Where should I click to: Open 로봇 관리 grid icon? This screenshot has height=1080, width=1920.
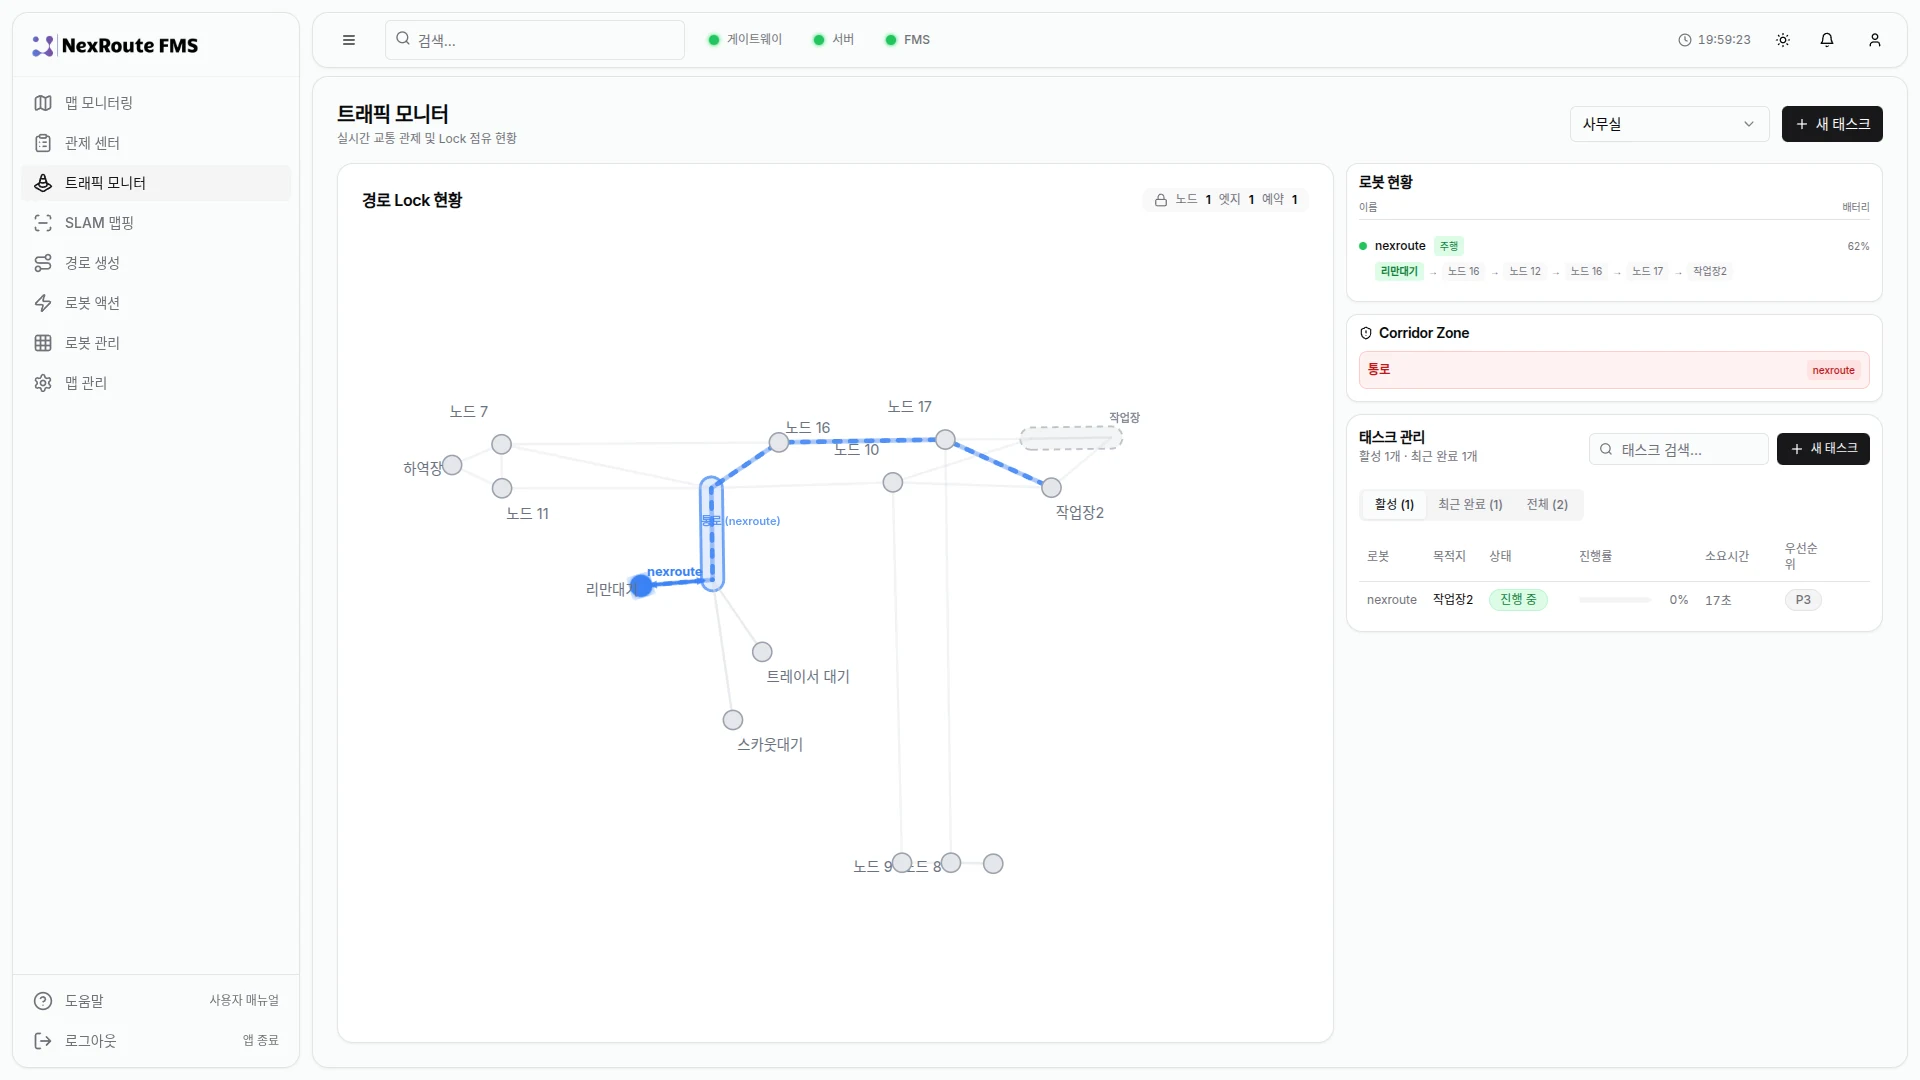(43, 343)
